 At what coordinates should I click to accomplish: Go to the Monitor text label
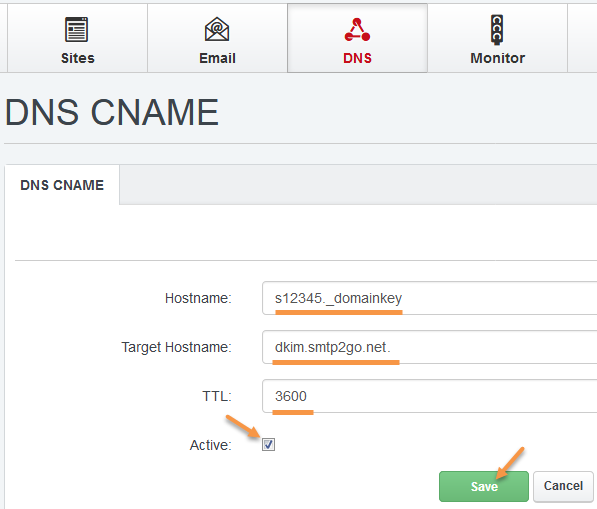pyautogui.click(x=498, y=58)
